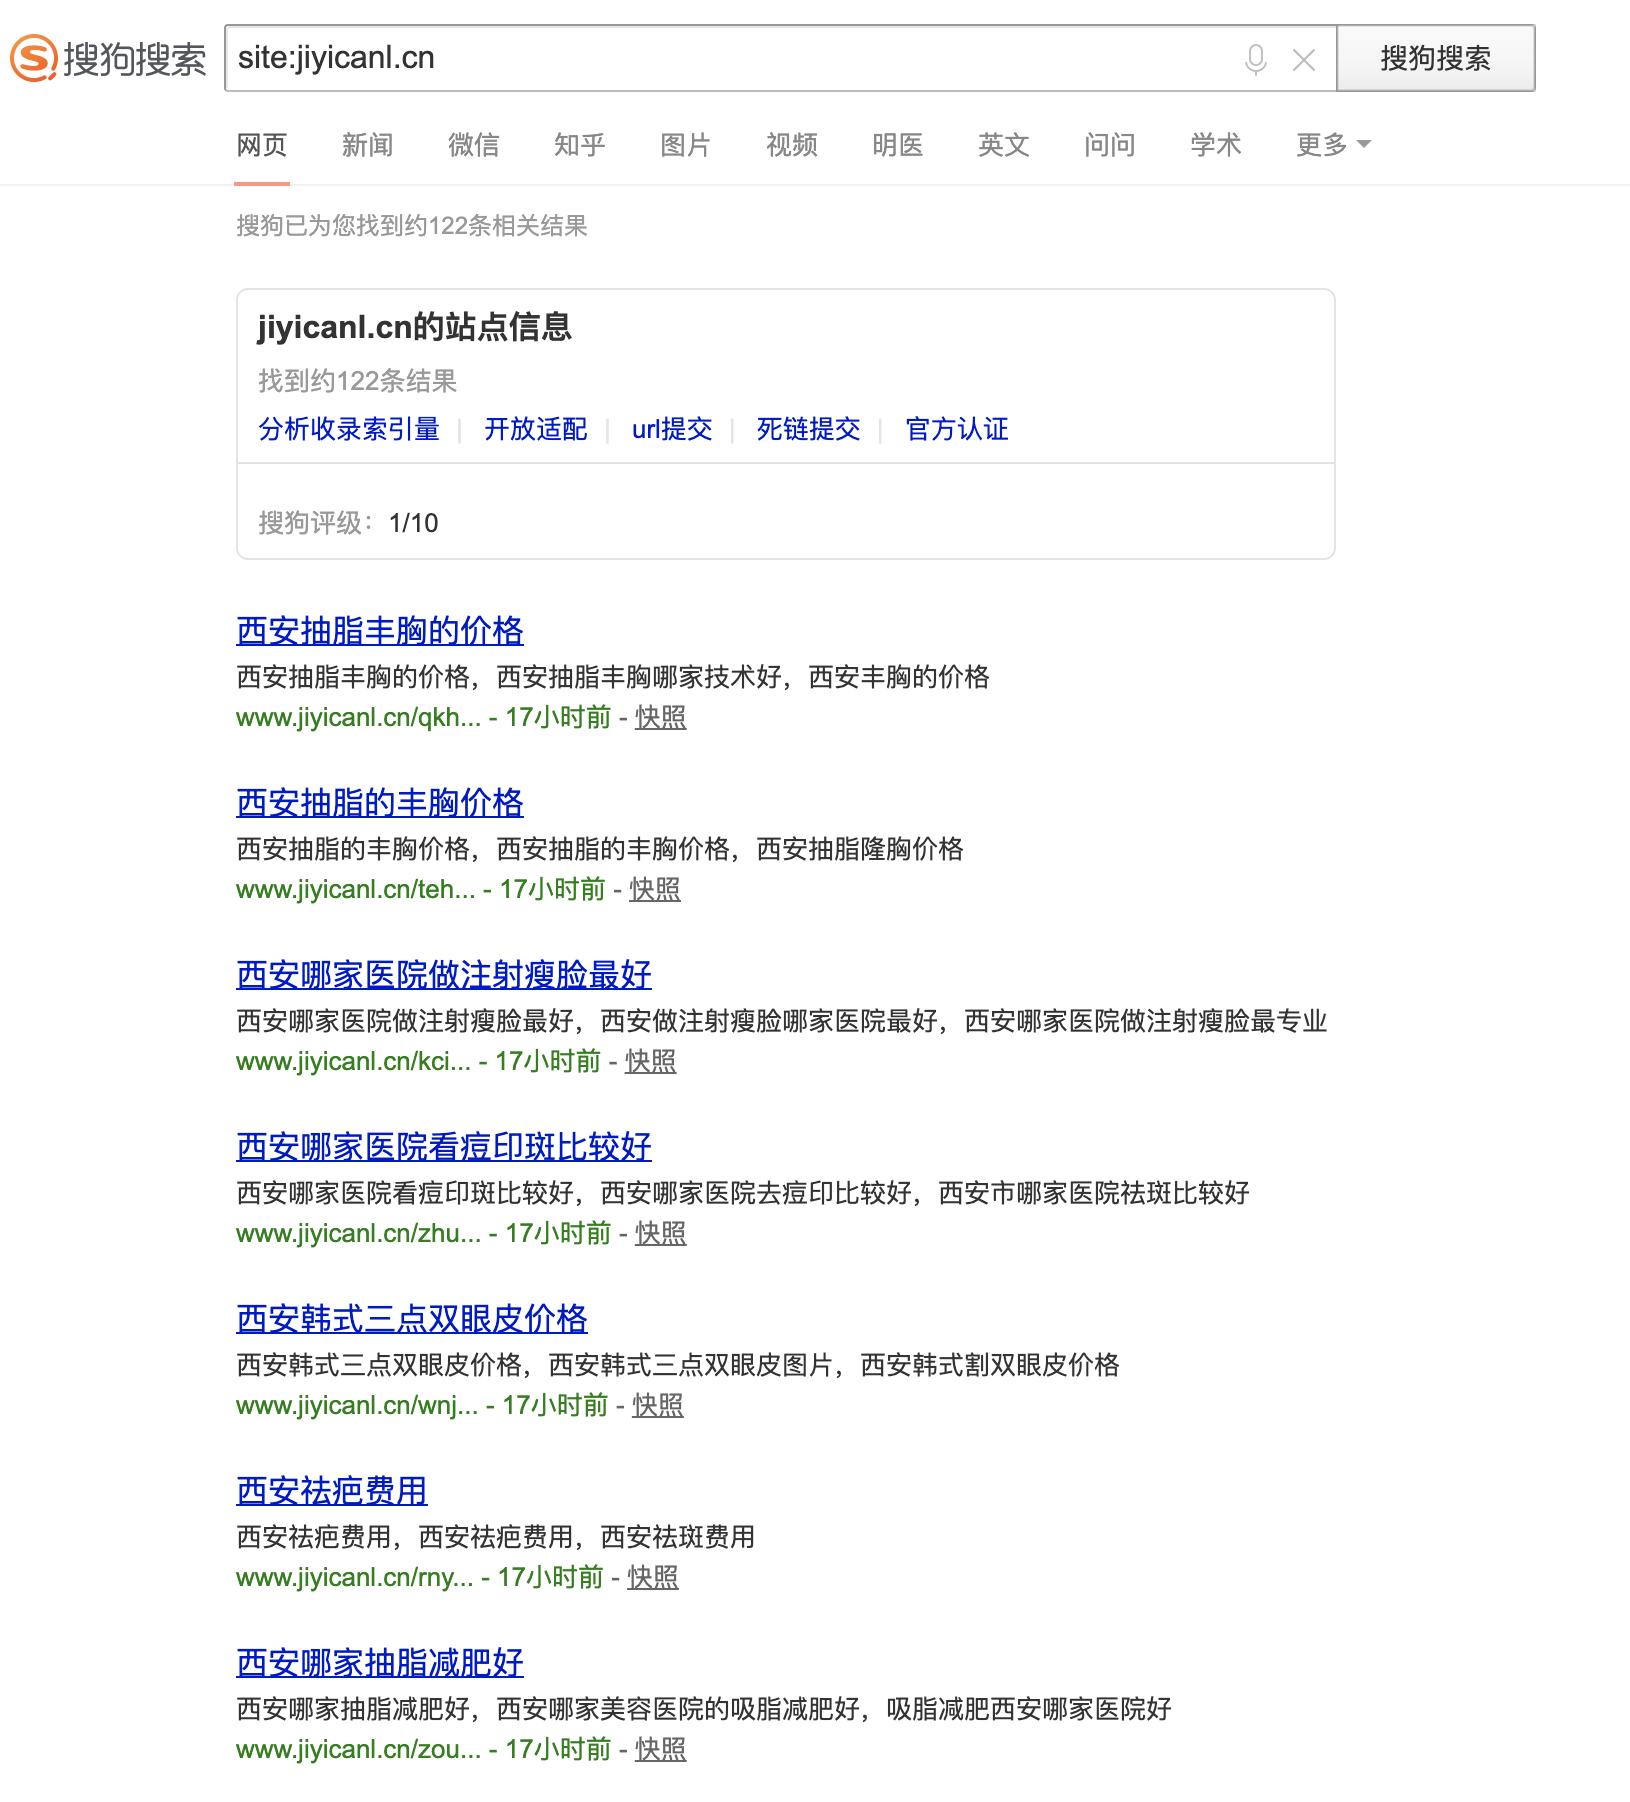Click the 搜狗搜索 search button
The width and height of the screenshot is (1630, 1802).
[1435, 58]
